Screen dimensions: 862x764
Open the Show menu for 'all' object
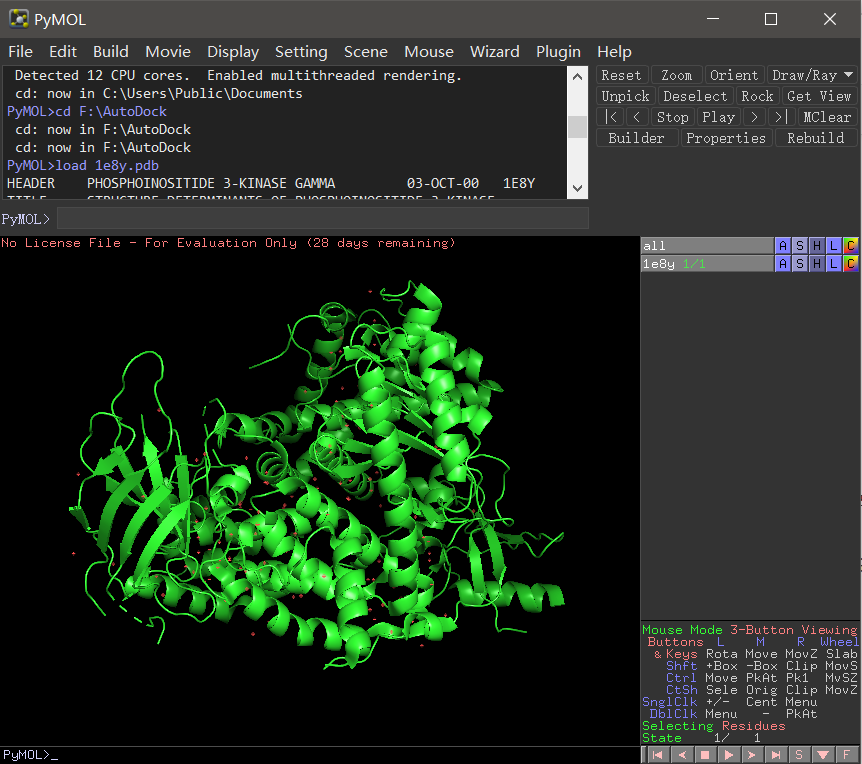800,246
